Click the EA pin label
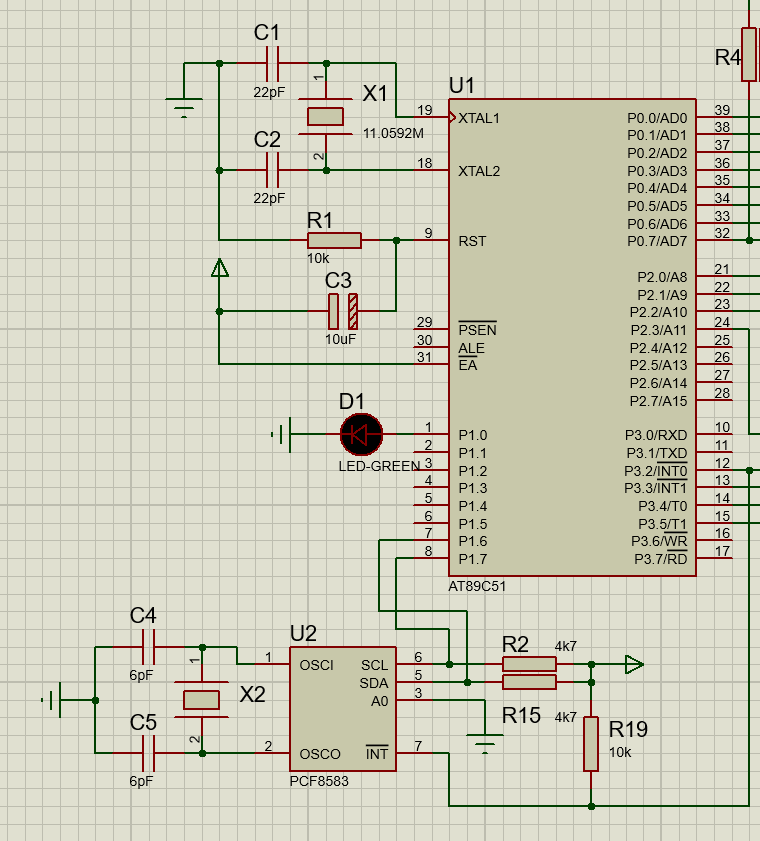The width and height of the screenshot is (760, 841). point(468,365)
